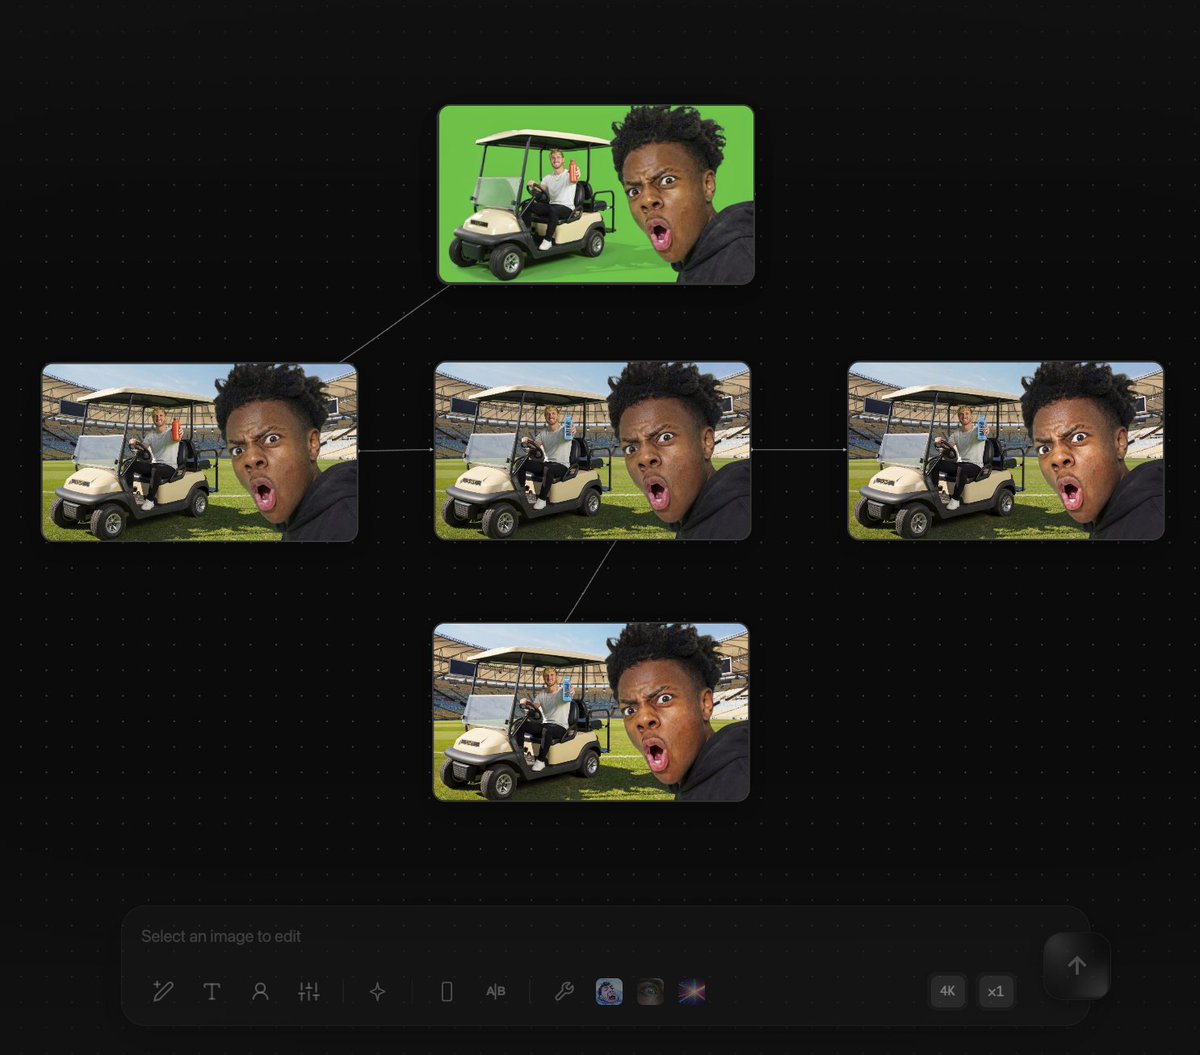The height and width of the screenshot is (1055, 1200).
Task: Select the bottom stadium golf cart image
Action: point(591,712)
